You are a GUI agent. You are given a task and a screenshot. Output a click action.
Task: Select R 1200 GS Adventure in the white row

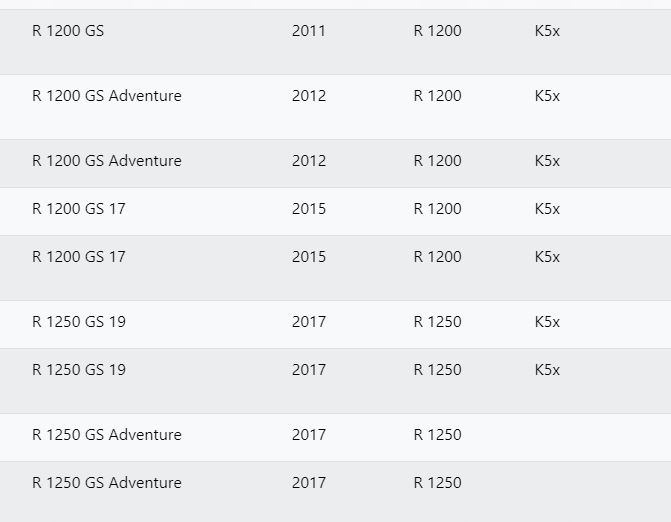click(107, 96)
